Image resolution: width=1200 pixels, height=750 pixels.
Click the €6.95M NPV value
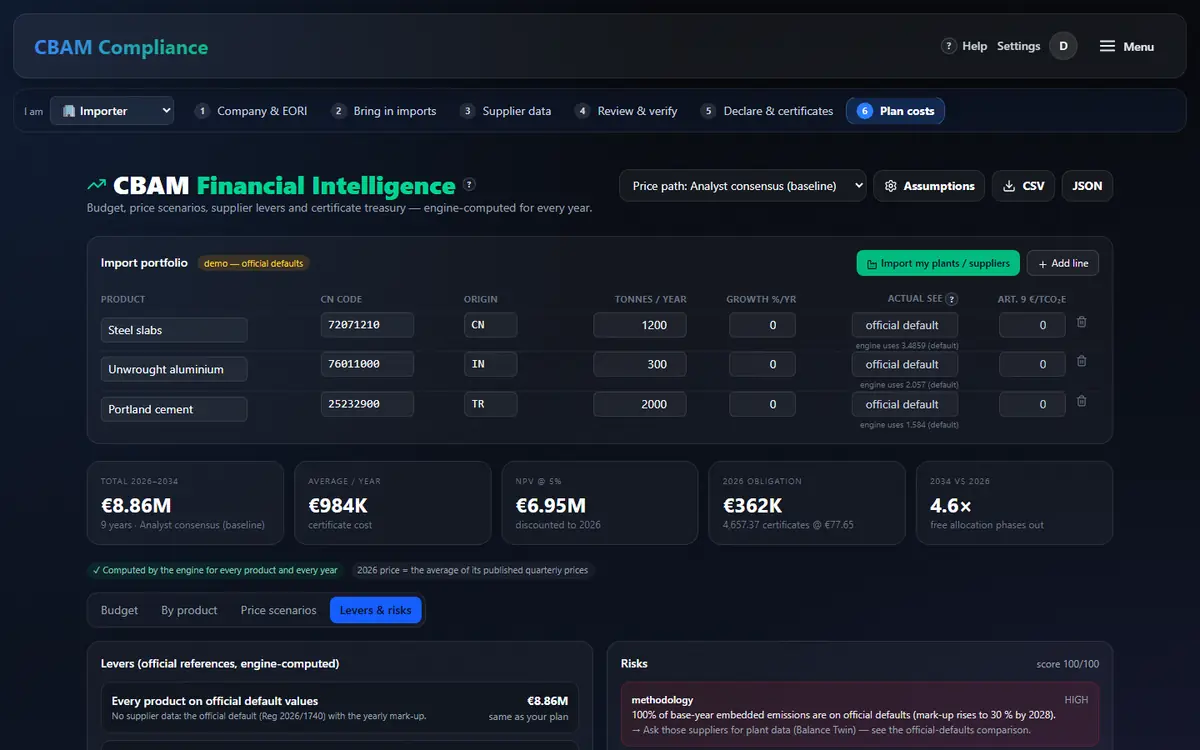pos(551,505)
